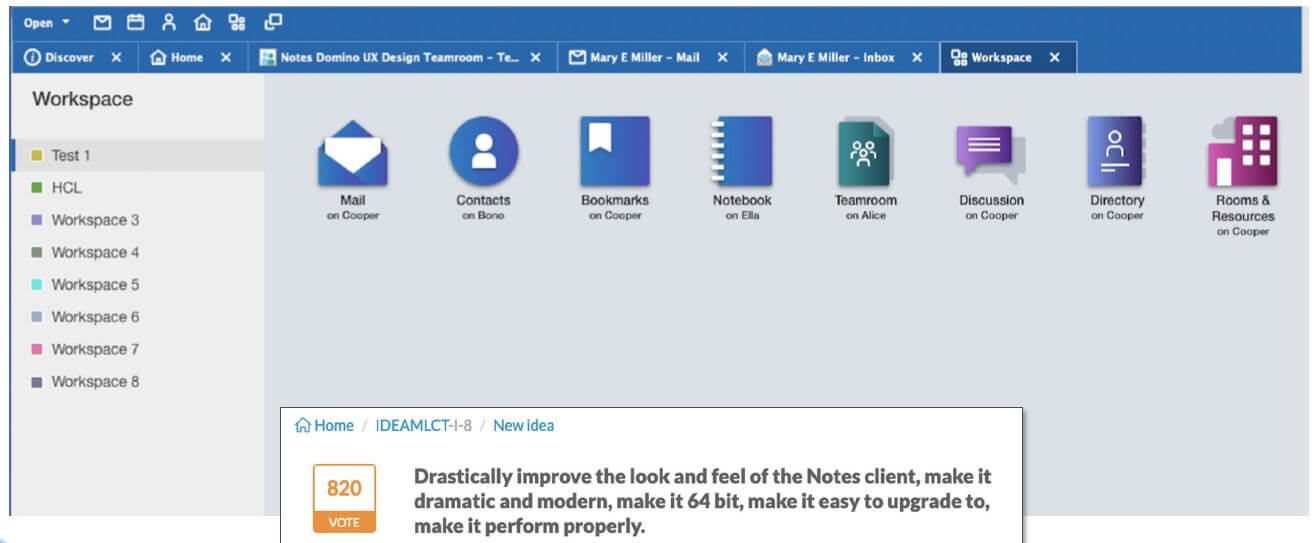1314x543 pixels.
Task: Click the New idea breadcrumb link
Action: point(523,425)
